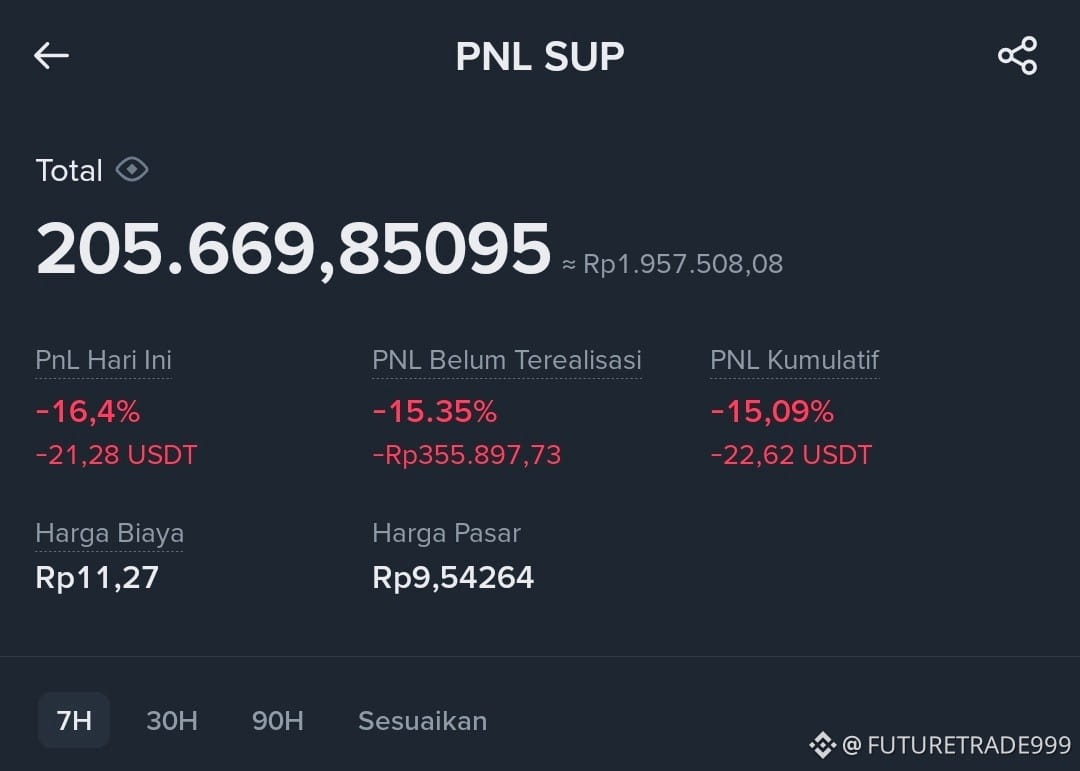Tap the share icon

[x=1017, y=55]
